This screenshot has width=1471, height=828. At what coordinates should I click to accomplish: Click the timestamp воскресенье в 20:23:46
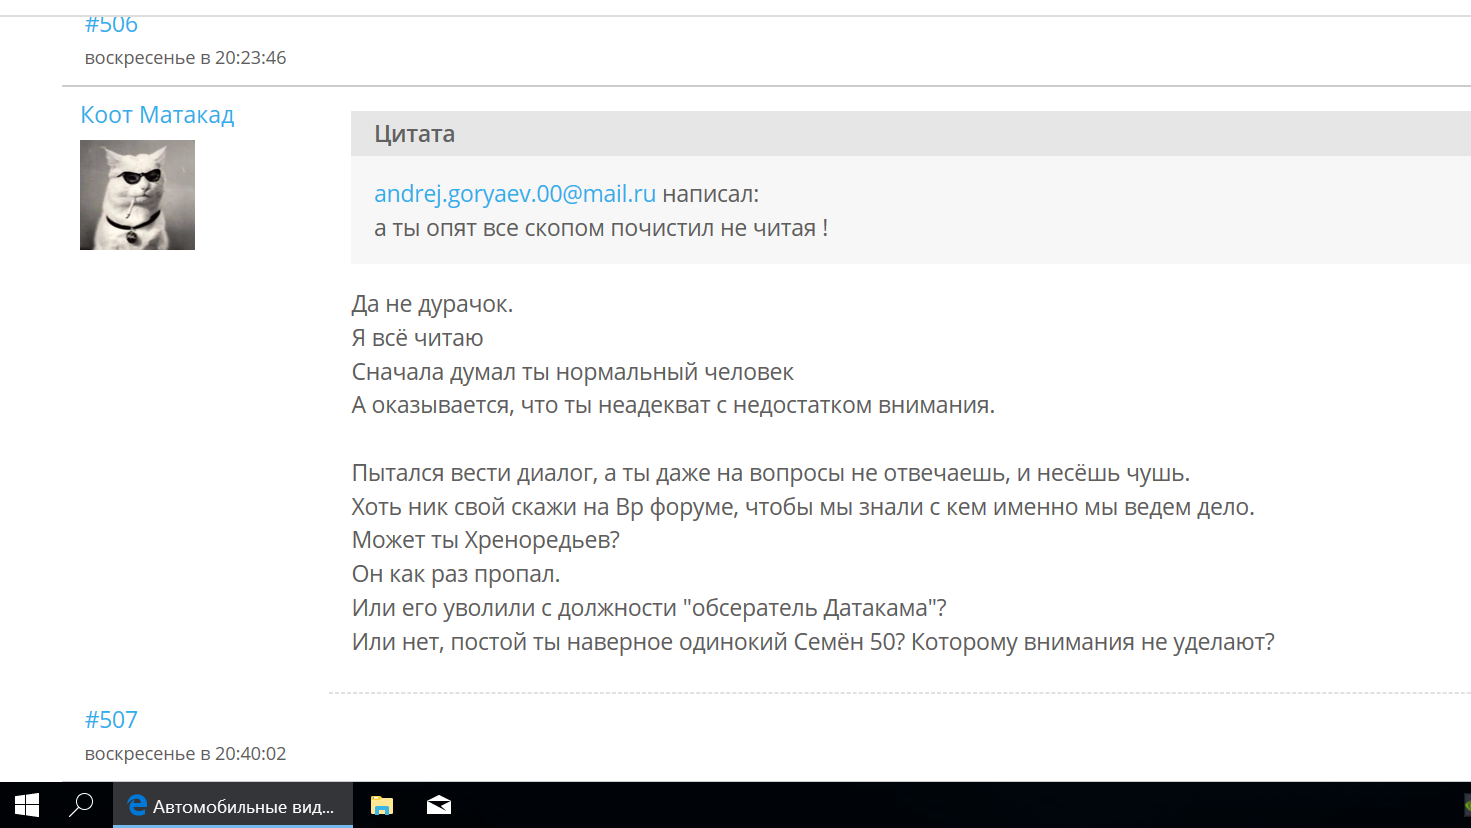click(x=185, y=58)
